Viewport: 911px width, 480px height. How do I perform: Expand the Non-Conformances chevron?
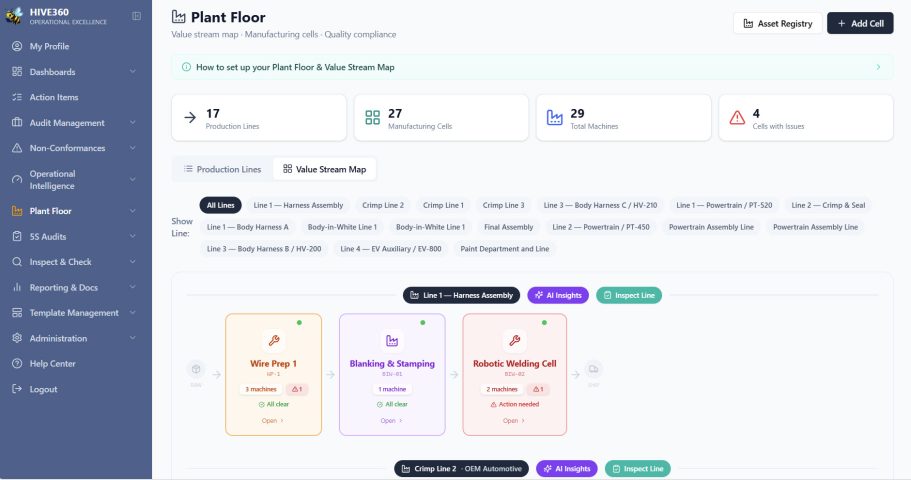click(x=132, y=148)
